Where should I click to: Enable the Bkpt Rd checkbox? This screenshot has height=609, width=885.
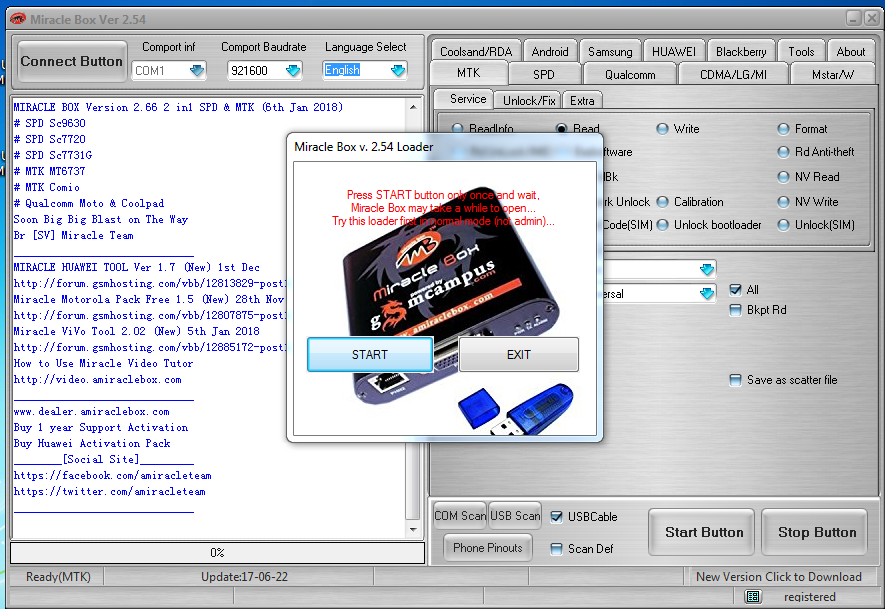point(735,310)
